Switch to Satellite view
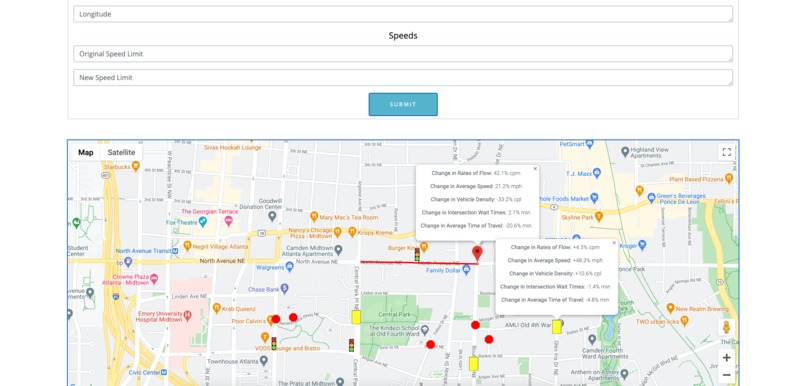Screen dimensions: 806x386 121,152
